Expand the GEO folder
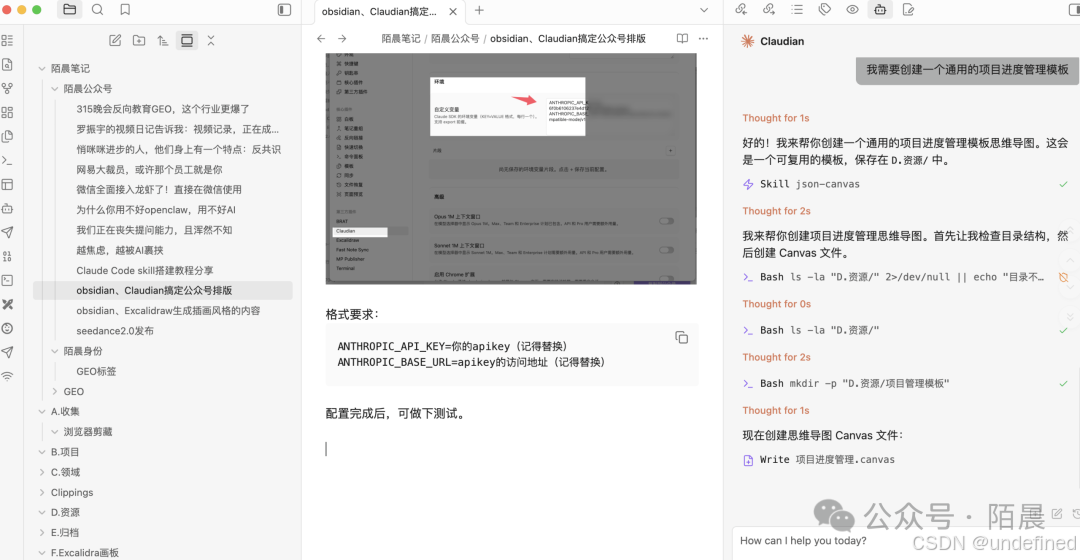Image resolution: width=1080 pixels, height=560 pixels. coord(55,391)
